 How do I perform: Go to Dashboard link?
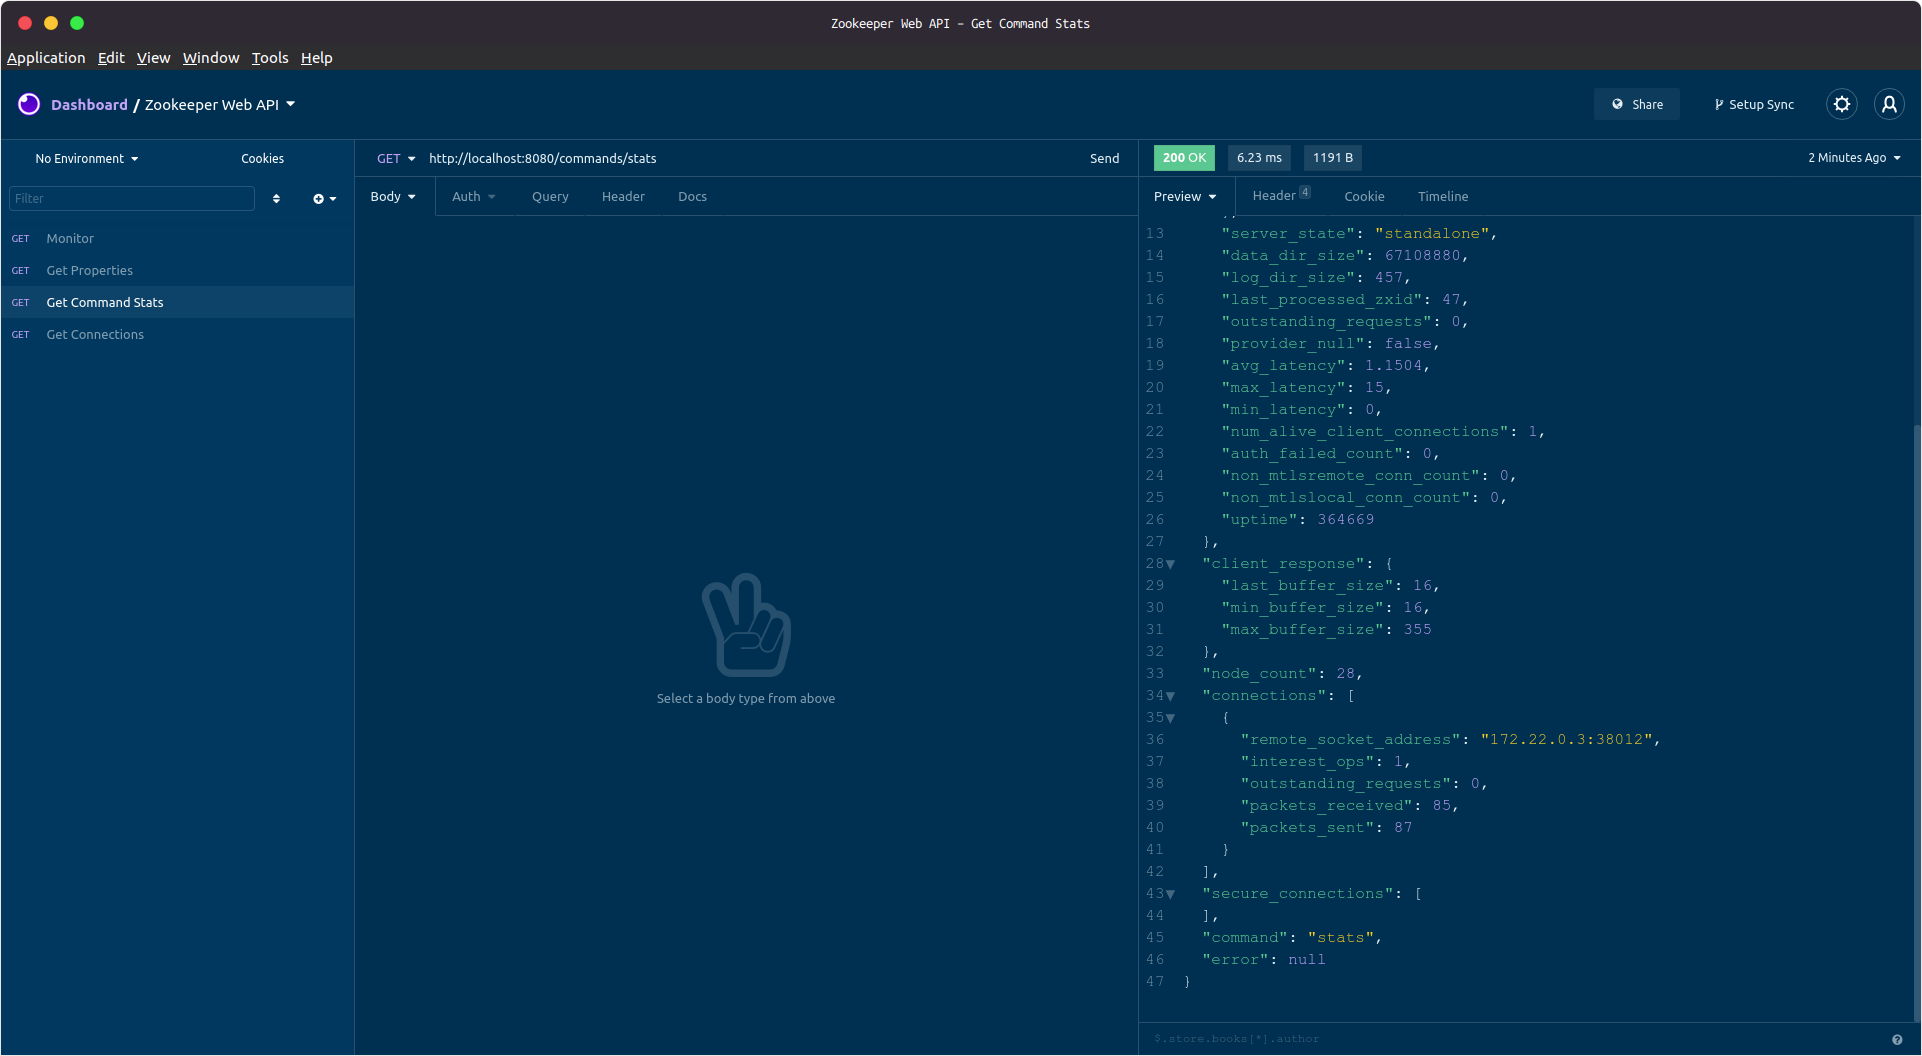[89, 104]
